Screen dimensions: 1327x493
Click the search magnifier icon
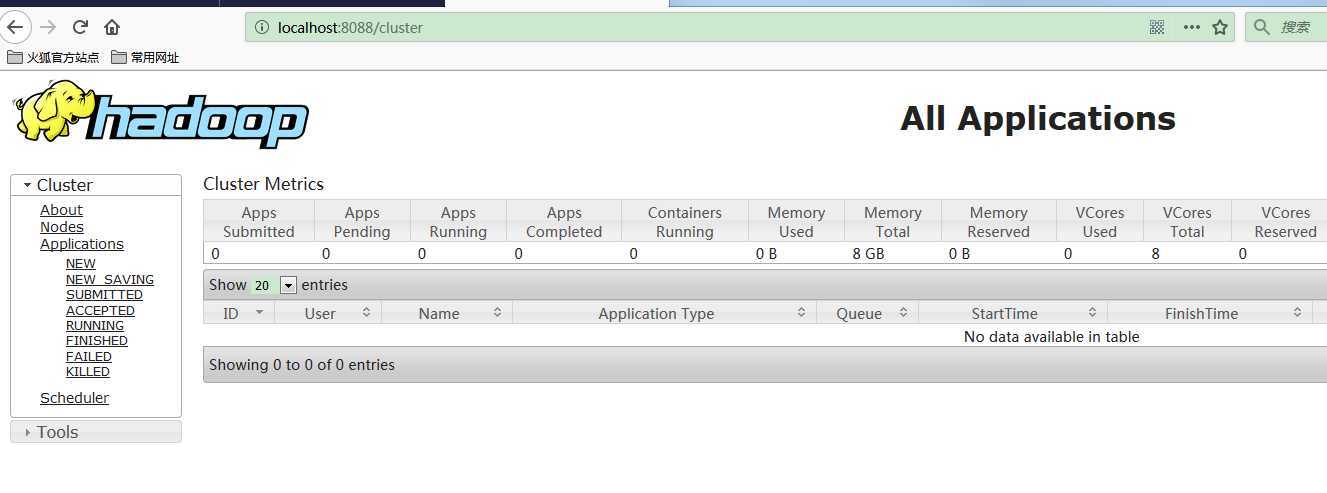pos(1262,27)
